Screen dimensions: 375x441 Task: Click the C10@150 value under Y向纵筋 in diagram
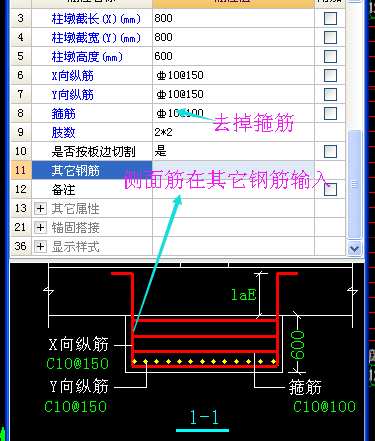point(76,407)
